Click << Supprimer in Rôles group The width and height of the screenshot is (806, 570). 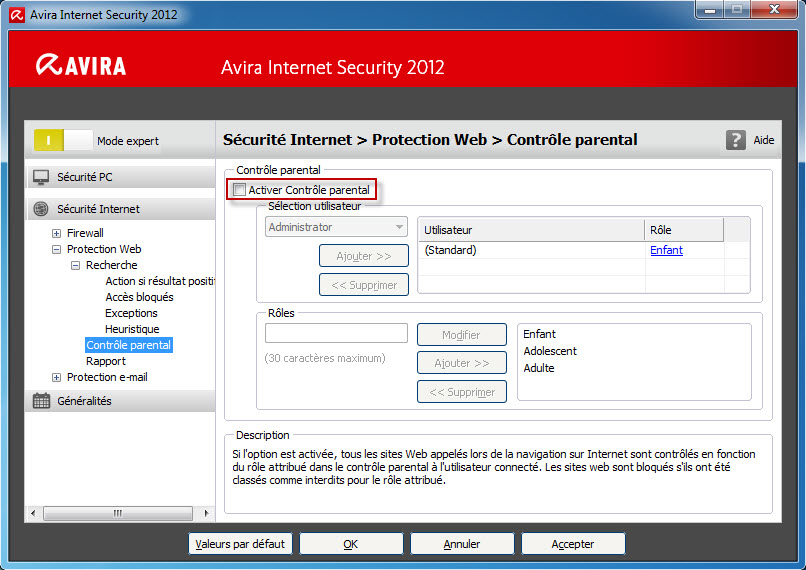(462, 392)
